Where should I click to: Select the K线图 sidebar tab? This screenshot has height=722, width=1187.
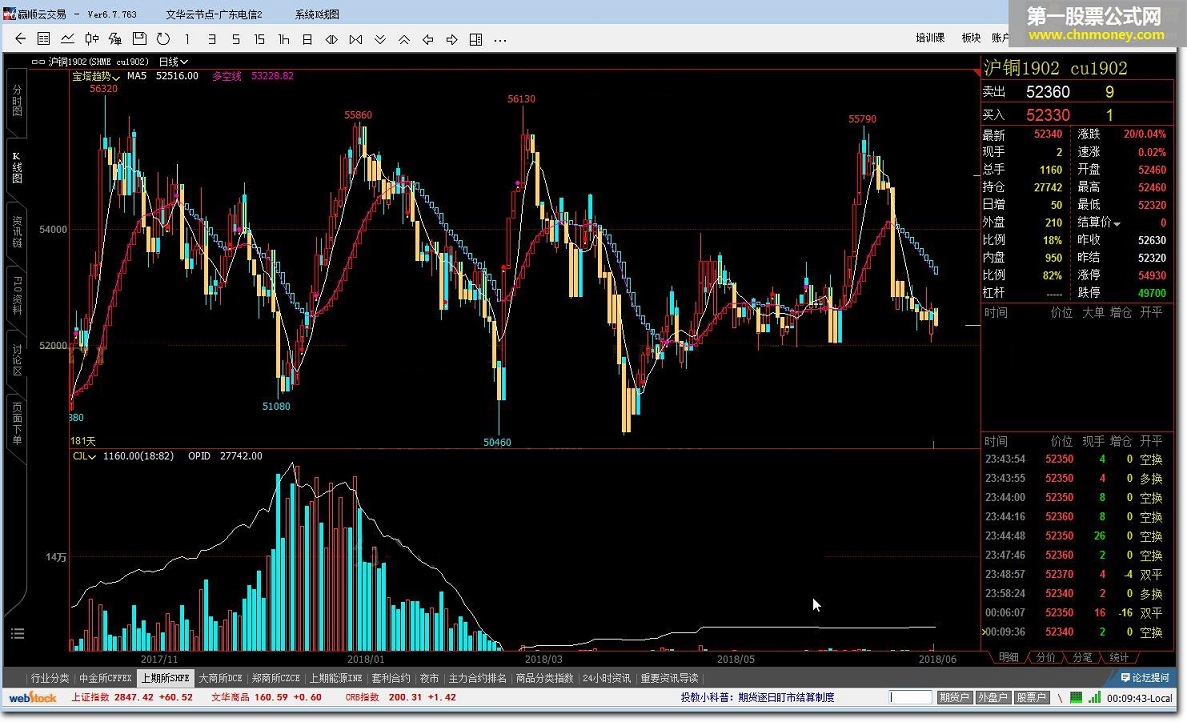click(x=17, y=167)
